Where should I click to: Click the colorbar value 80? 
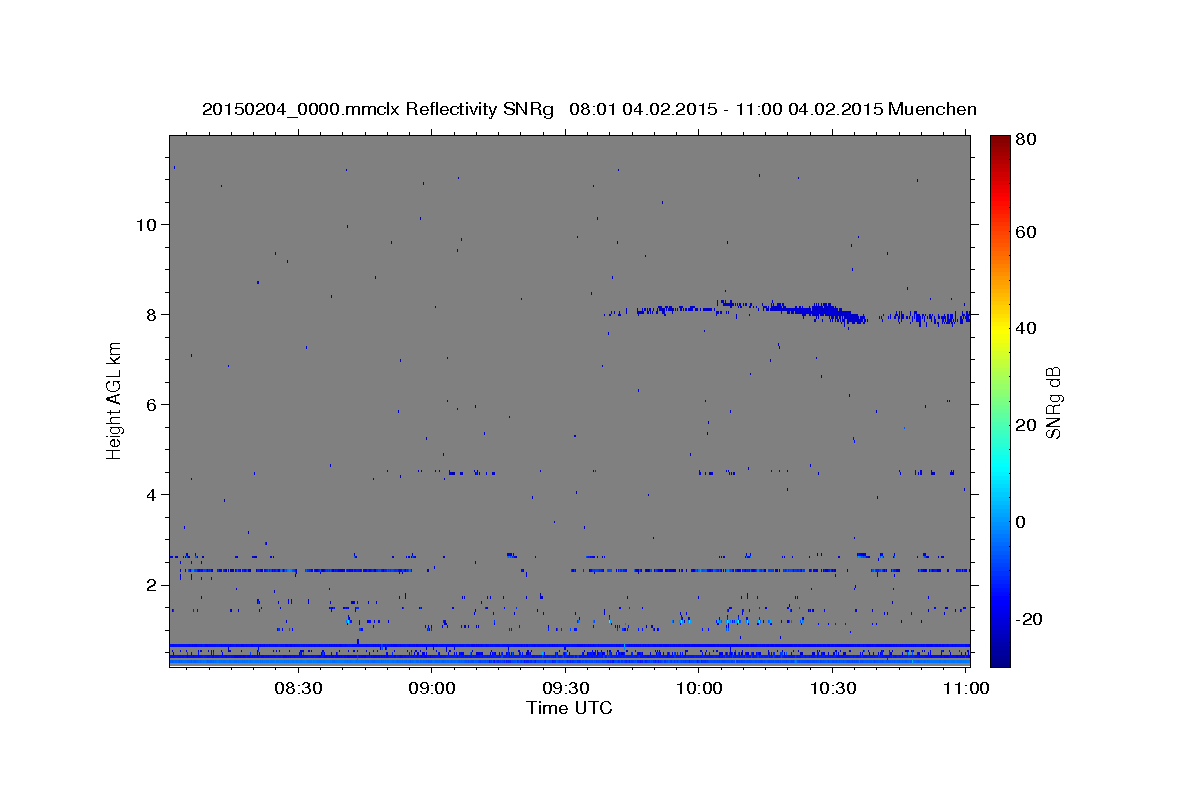point(1026,139)
